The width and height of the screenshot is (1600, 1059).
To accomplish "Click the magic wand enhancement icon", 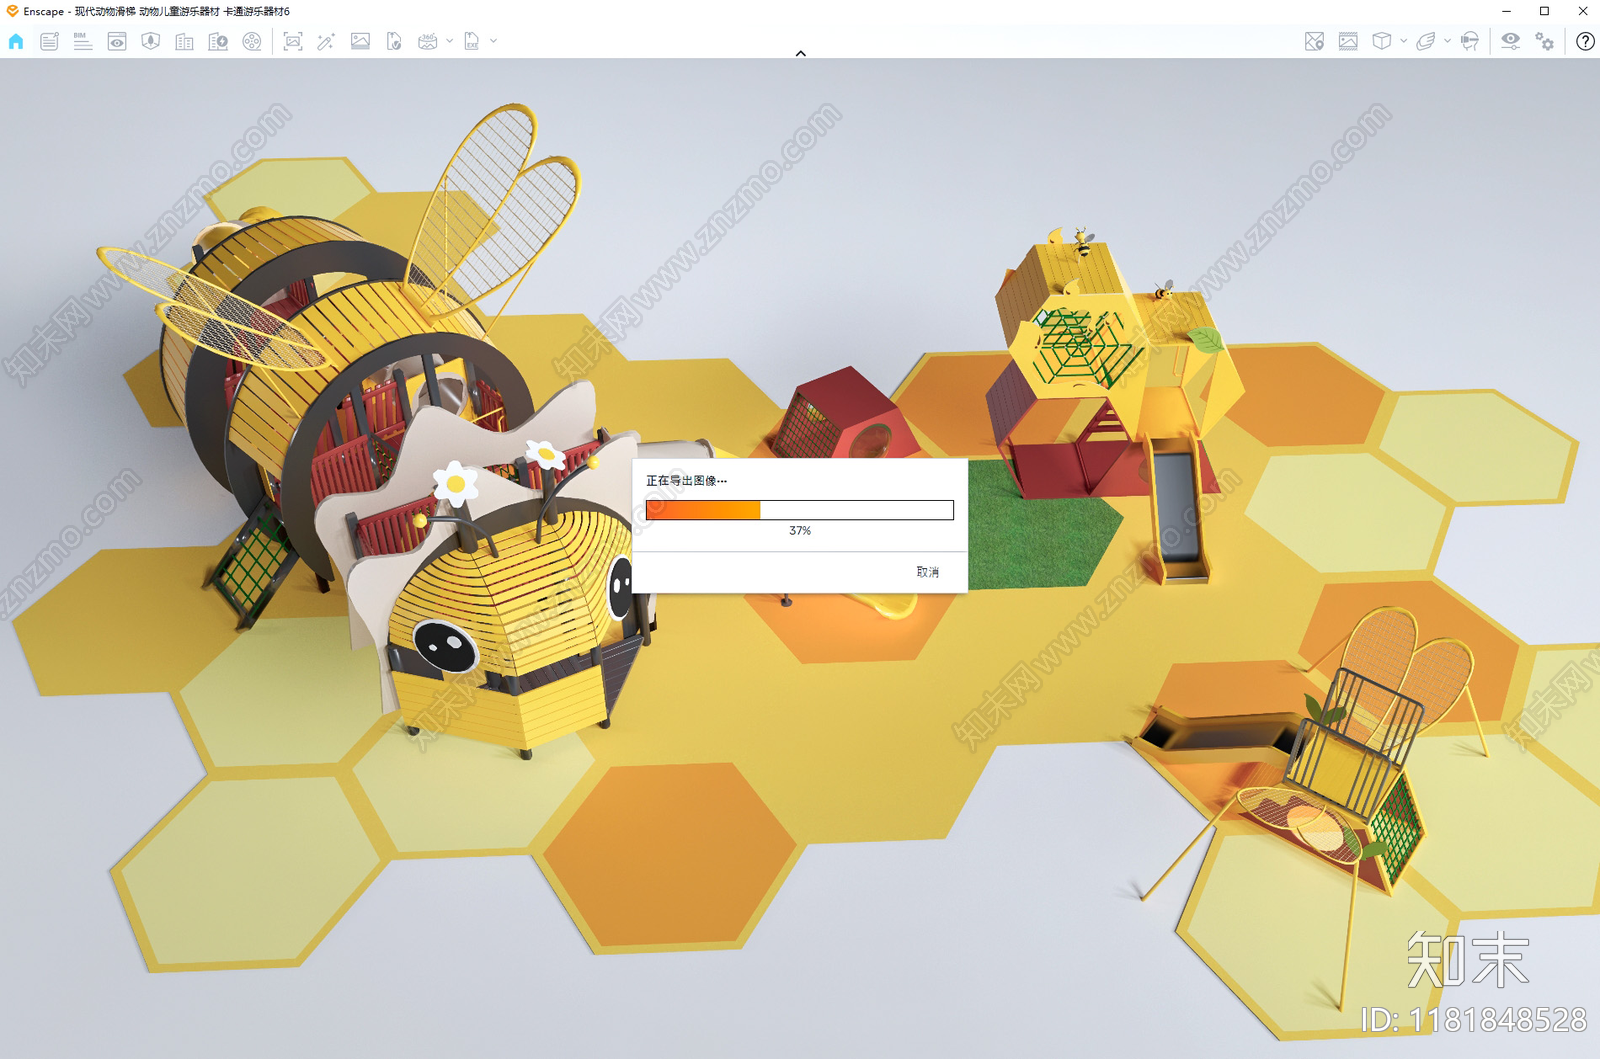I will click(x=326, y=41).
